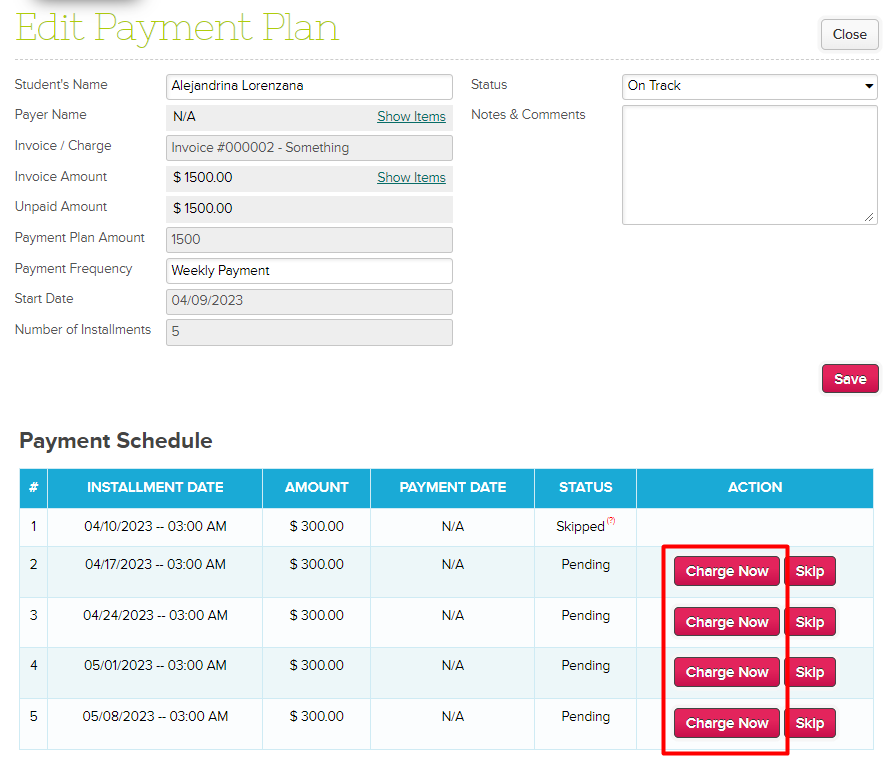The width and height of the screenshot is (893, 763).
Task: Charge Now for installment 3
Action: pyautogui.click(x=726, y=622)
